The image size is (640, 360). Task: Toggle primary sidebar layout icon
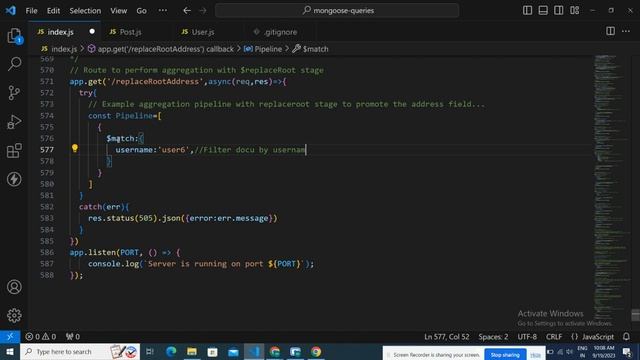coord(527,10)
